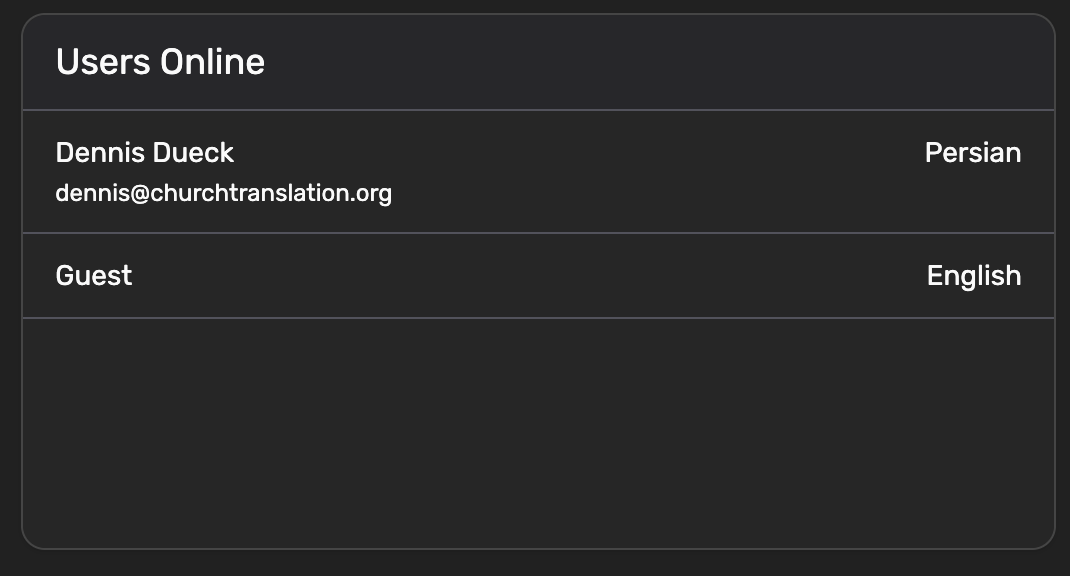
Task: Open the Dennis Dueck user row
Action: (x=538, y=172)
